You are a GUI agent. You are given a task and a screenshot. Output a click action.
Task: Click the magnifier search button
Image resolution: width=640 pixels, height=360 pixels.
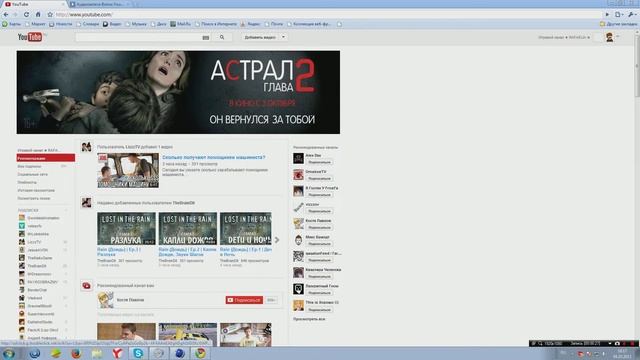[x=222, y=37]
